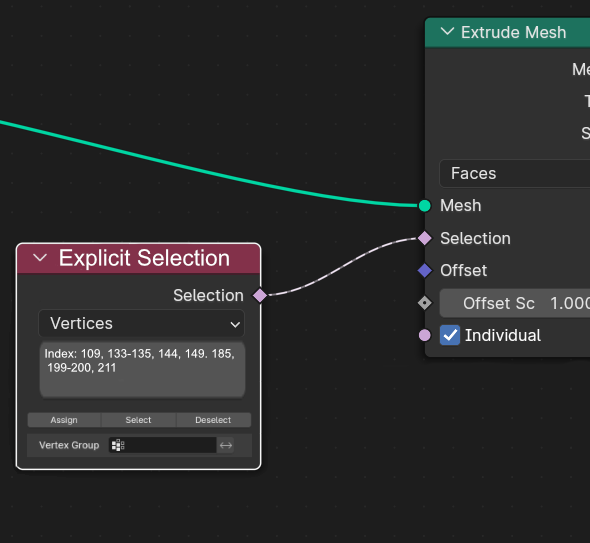Click the Assign button

tap(64, 420)
